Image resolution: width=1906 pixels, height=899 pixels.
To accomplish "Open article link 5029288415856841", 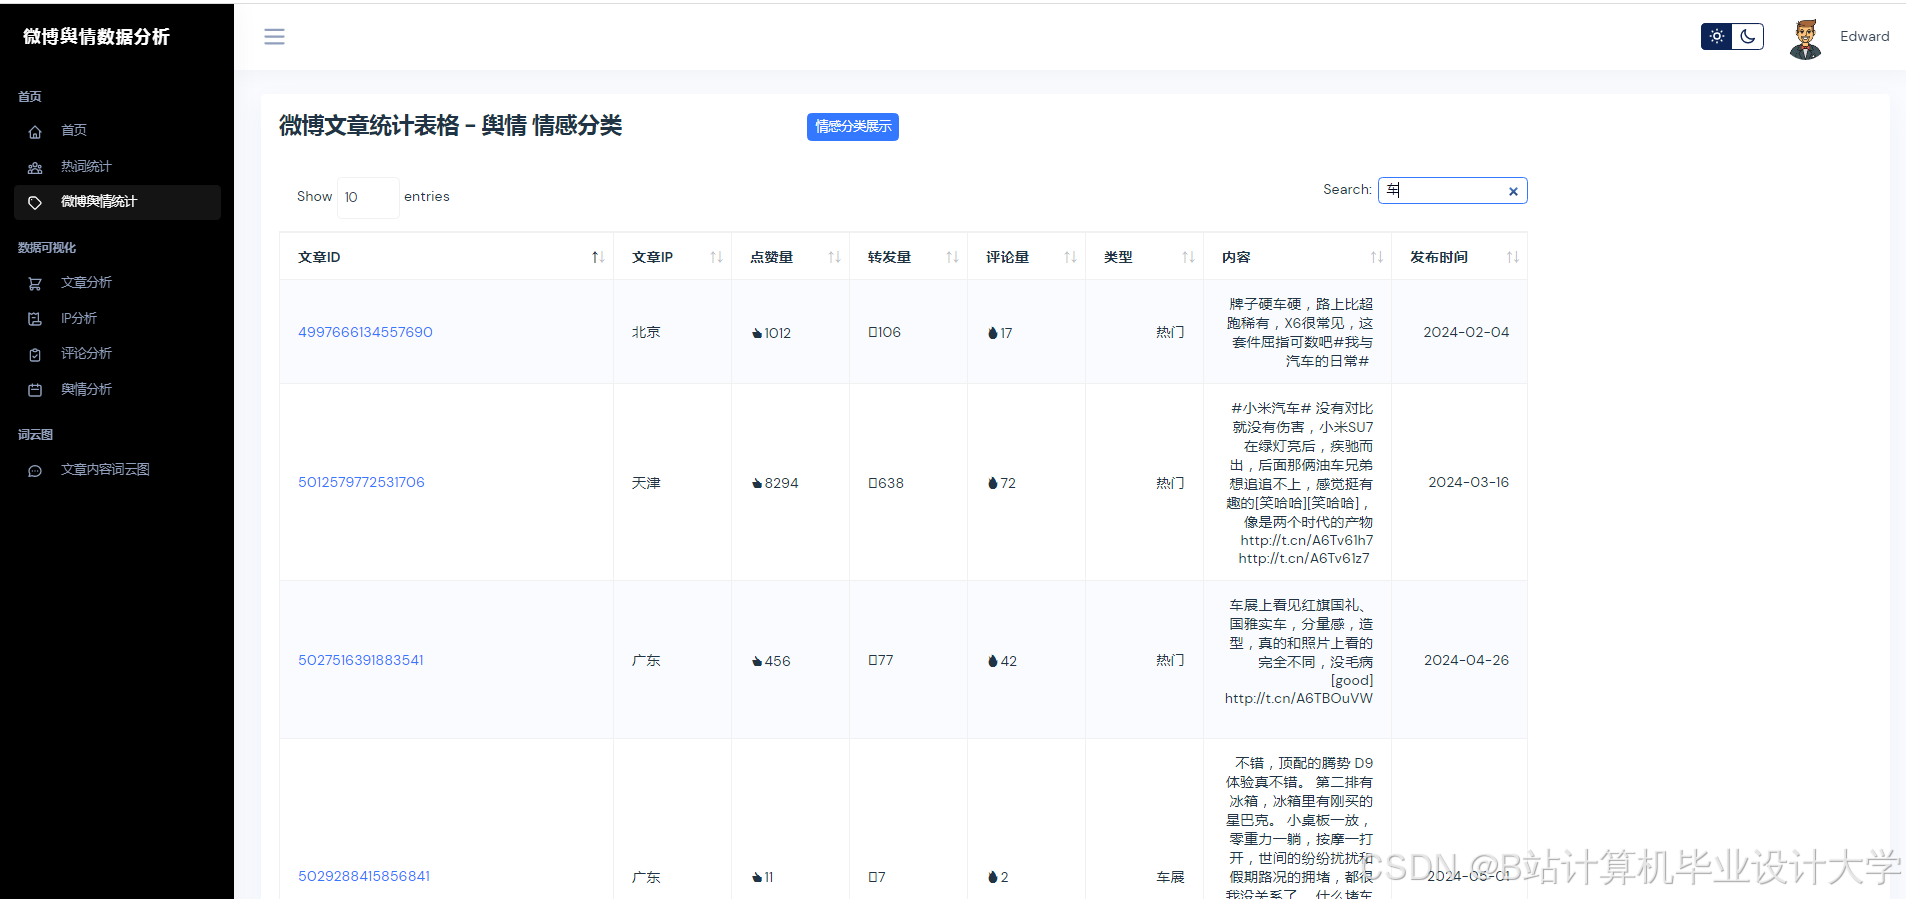I will click(364, 876).
